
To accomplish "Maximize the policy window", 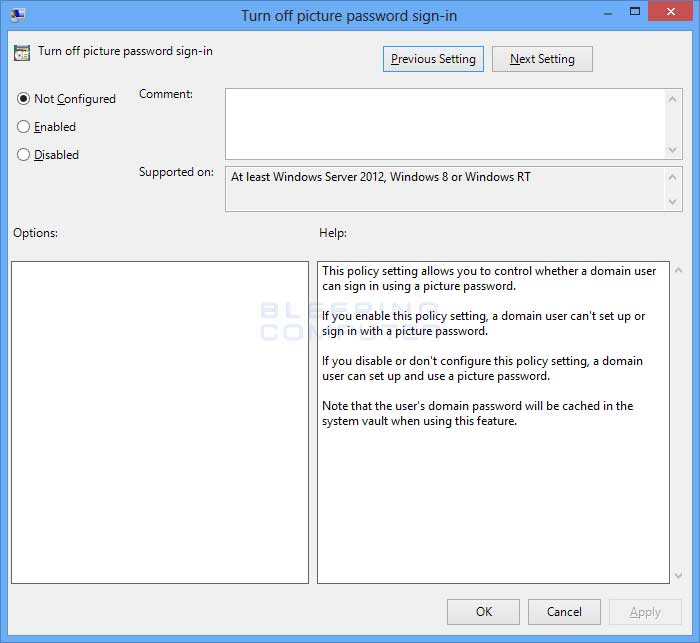I will pyautogui.click(x=635, y=12).
